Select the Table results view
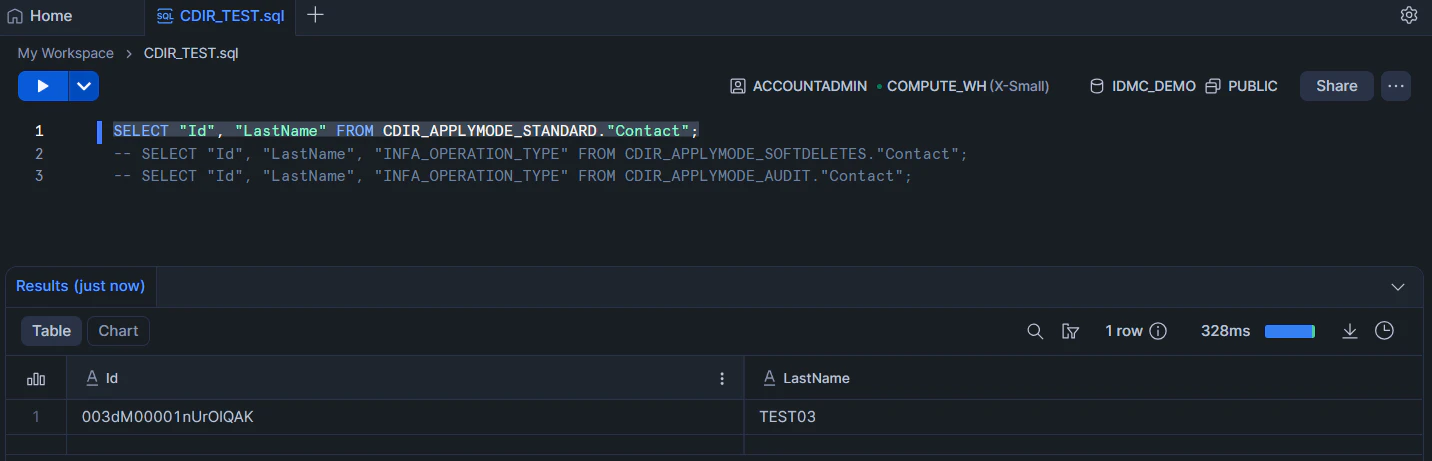 click(x=51, y=331)
